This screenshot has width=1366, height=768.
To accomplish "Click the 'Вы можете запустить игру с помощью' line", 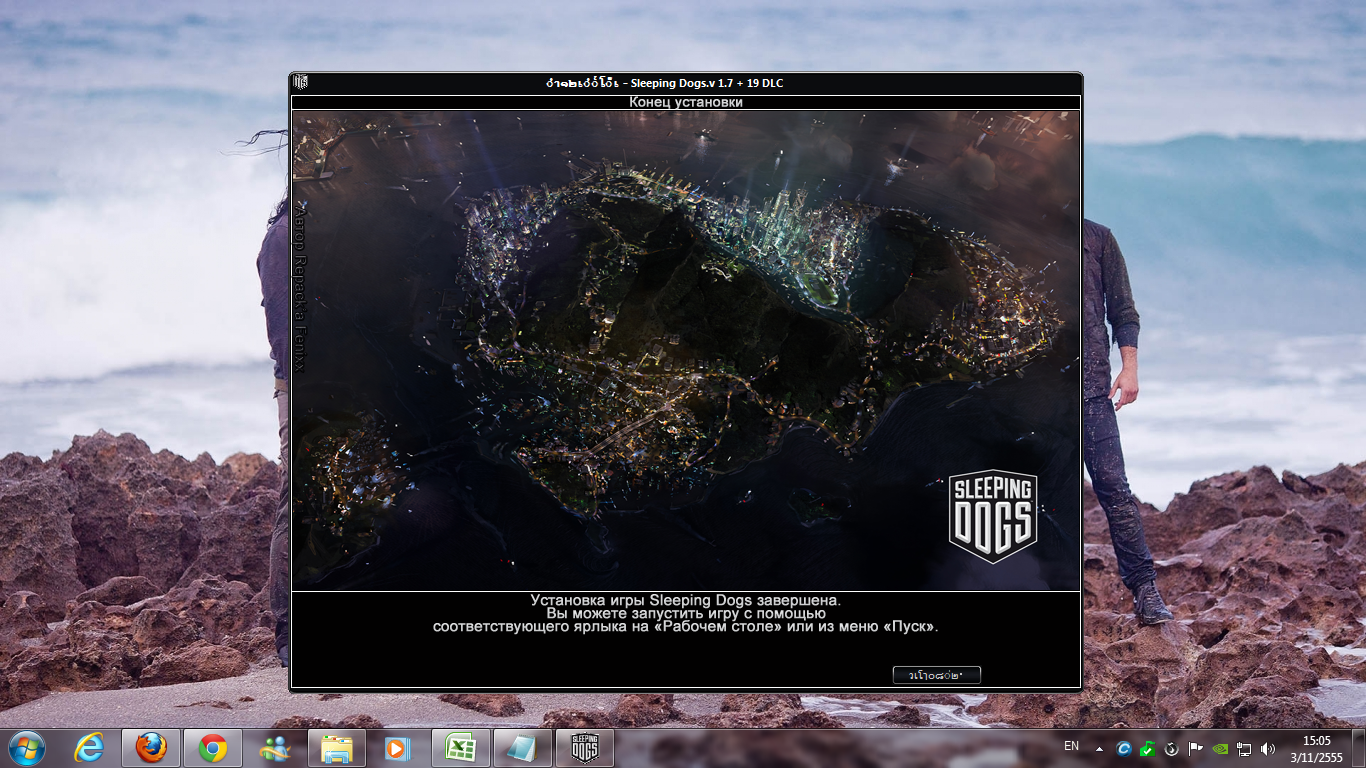I will [686, 613].
